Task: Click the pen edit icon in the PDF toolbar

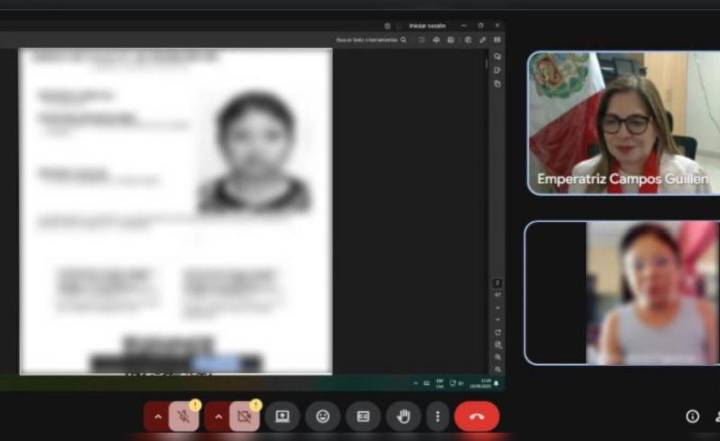Action: [x=483, y=40]
